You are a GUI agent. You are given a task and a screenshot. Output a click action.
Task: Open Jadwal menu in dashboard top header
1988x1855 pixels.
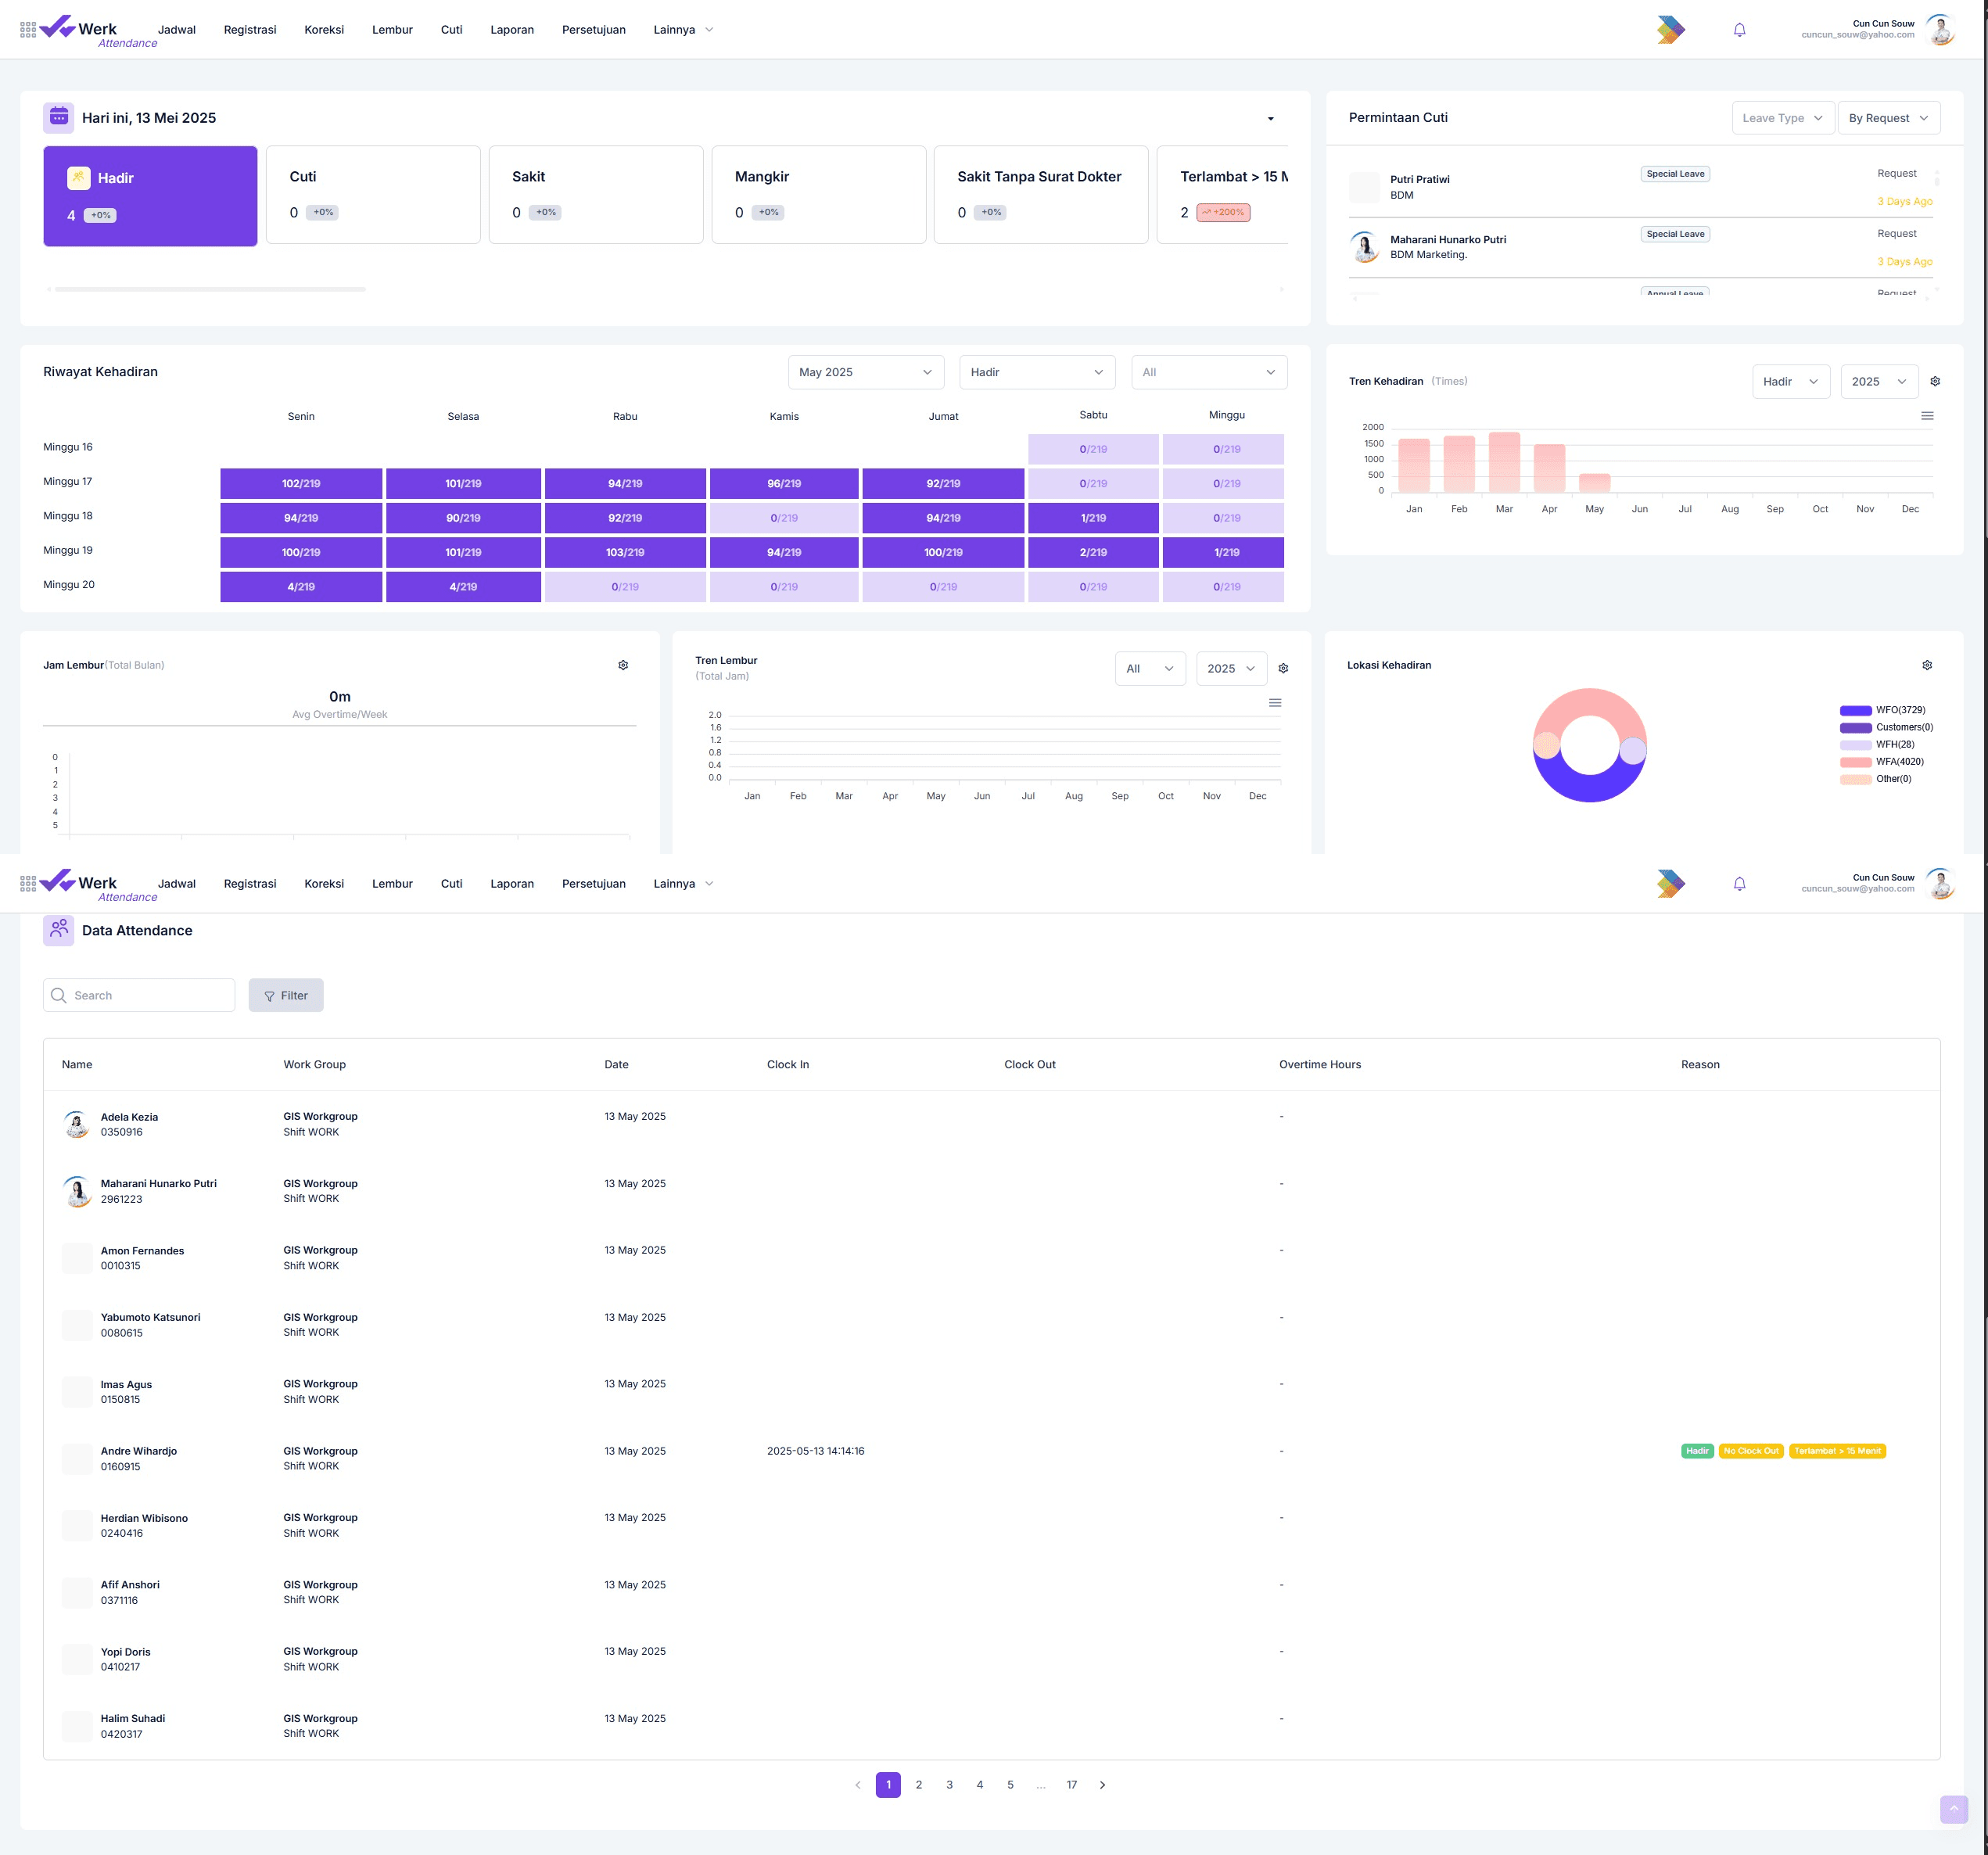tap(177, 30)
